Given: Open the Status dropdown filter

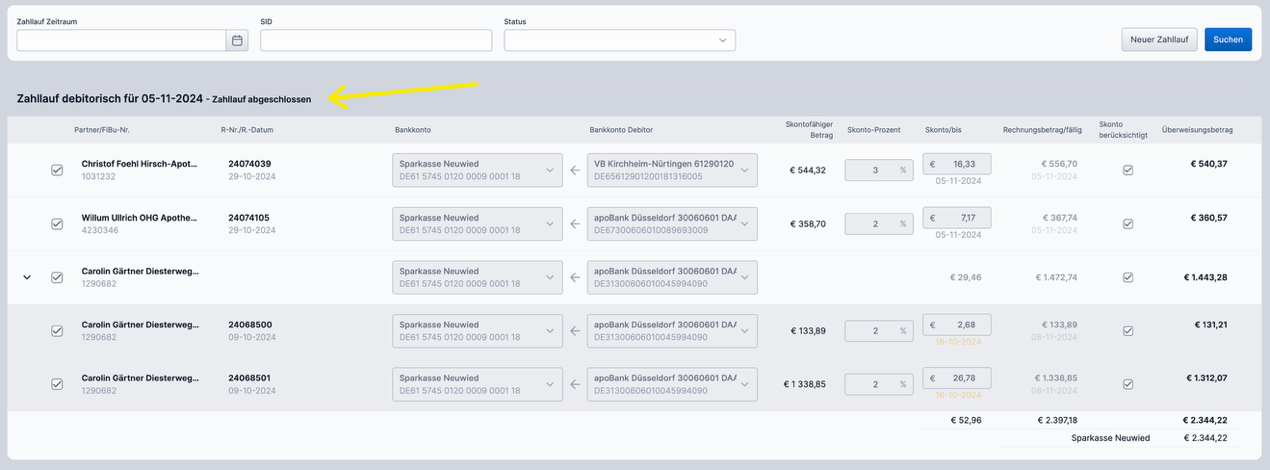Looking at the screenshot, I should click(619, 40).
